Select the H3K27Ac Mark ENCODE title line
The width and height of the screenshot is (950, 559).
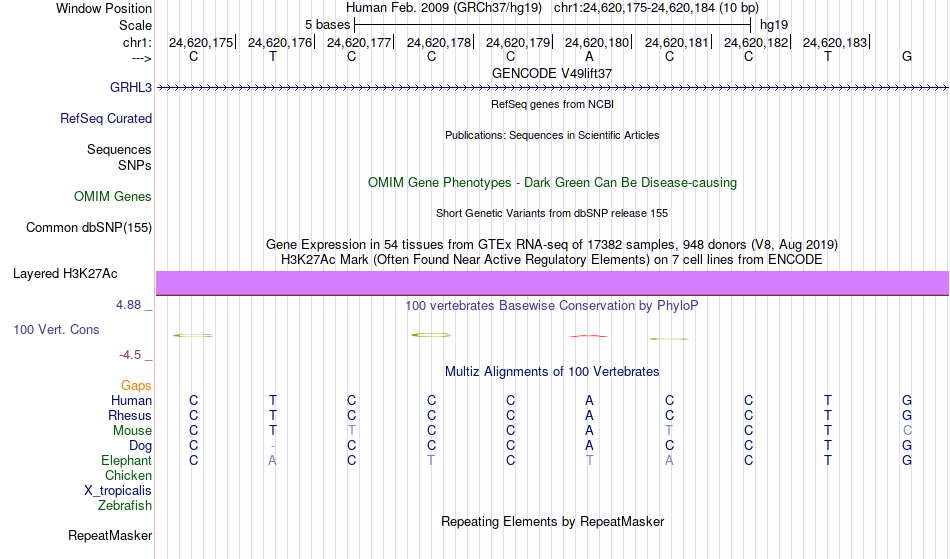pyautogui.click(x=552, y=260)
